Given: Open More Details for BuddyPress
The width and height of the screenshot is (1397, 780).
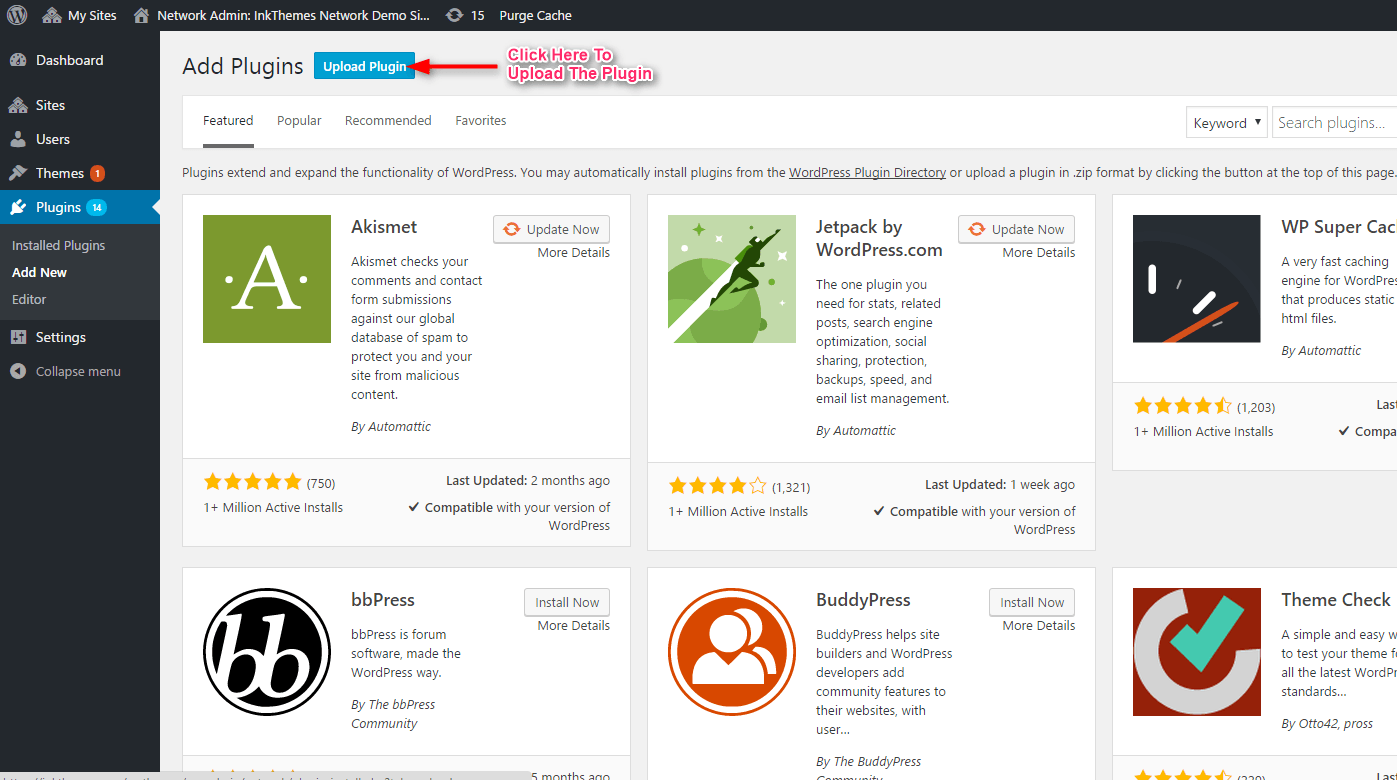Looking at the screenshot, I should click(x=1039, y=626).
